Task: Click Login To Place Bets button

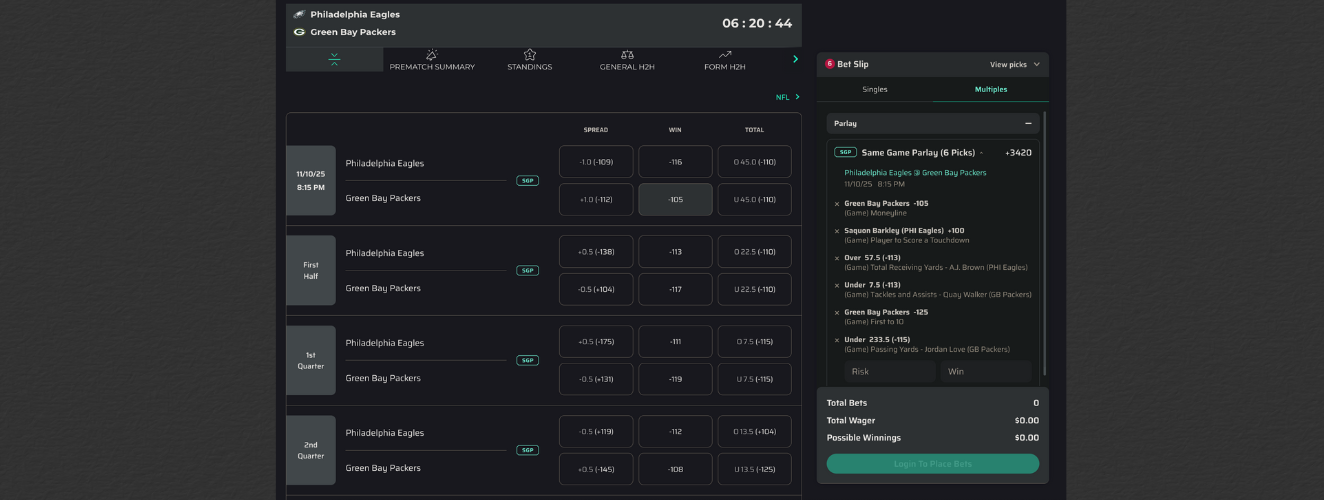Action: tap(932, 464)
